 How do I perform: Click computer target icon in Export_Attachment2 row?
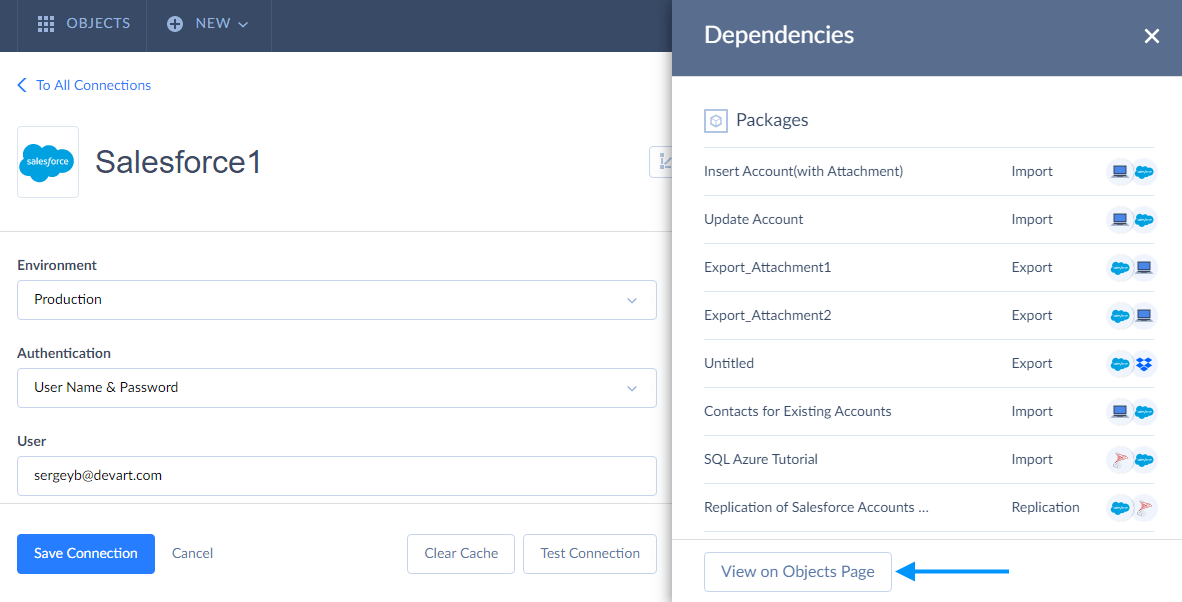click(x=1144, y=316)
